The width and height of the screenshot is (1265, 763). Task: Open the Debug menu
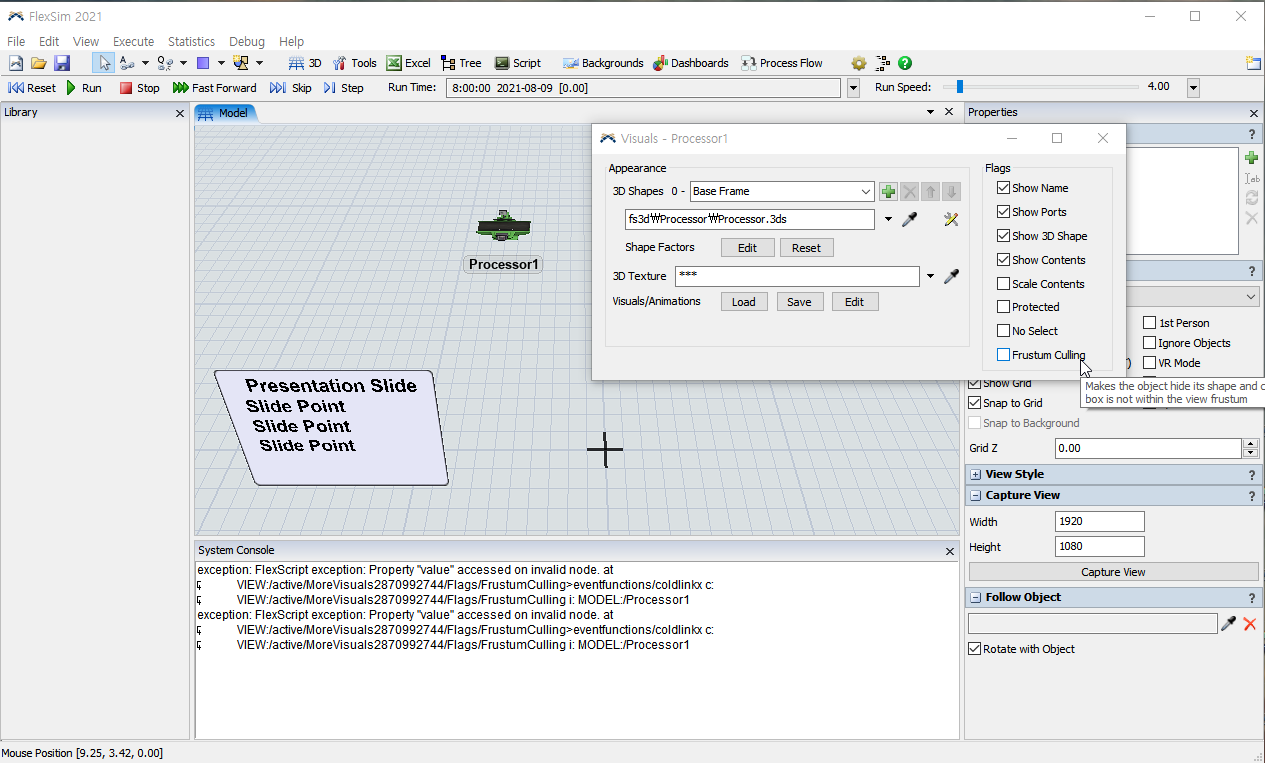(x=247, y=42)
